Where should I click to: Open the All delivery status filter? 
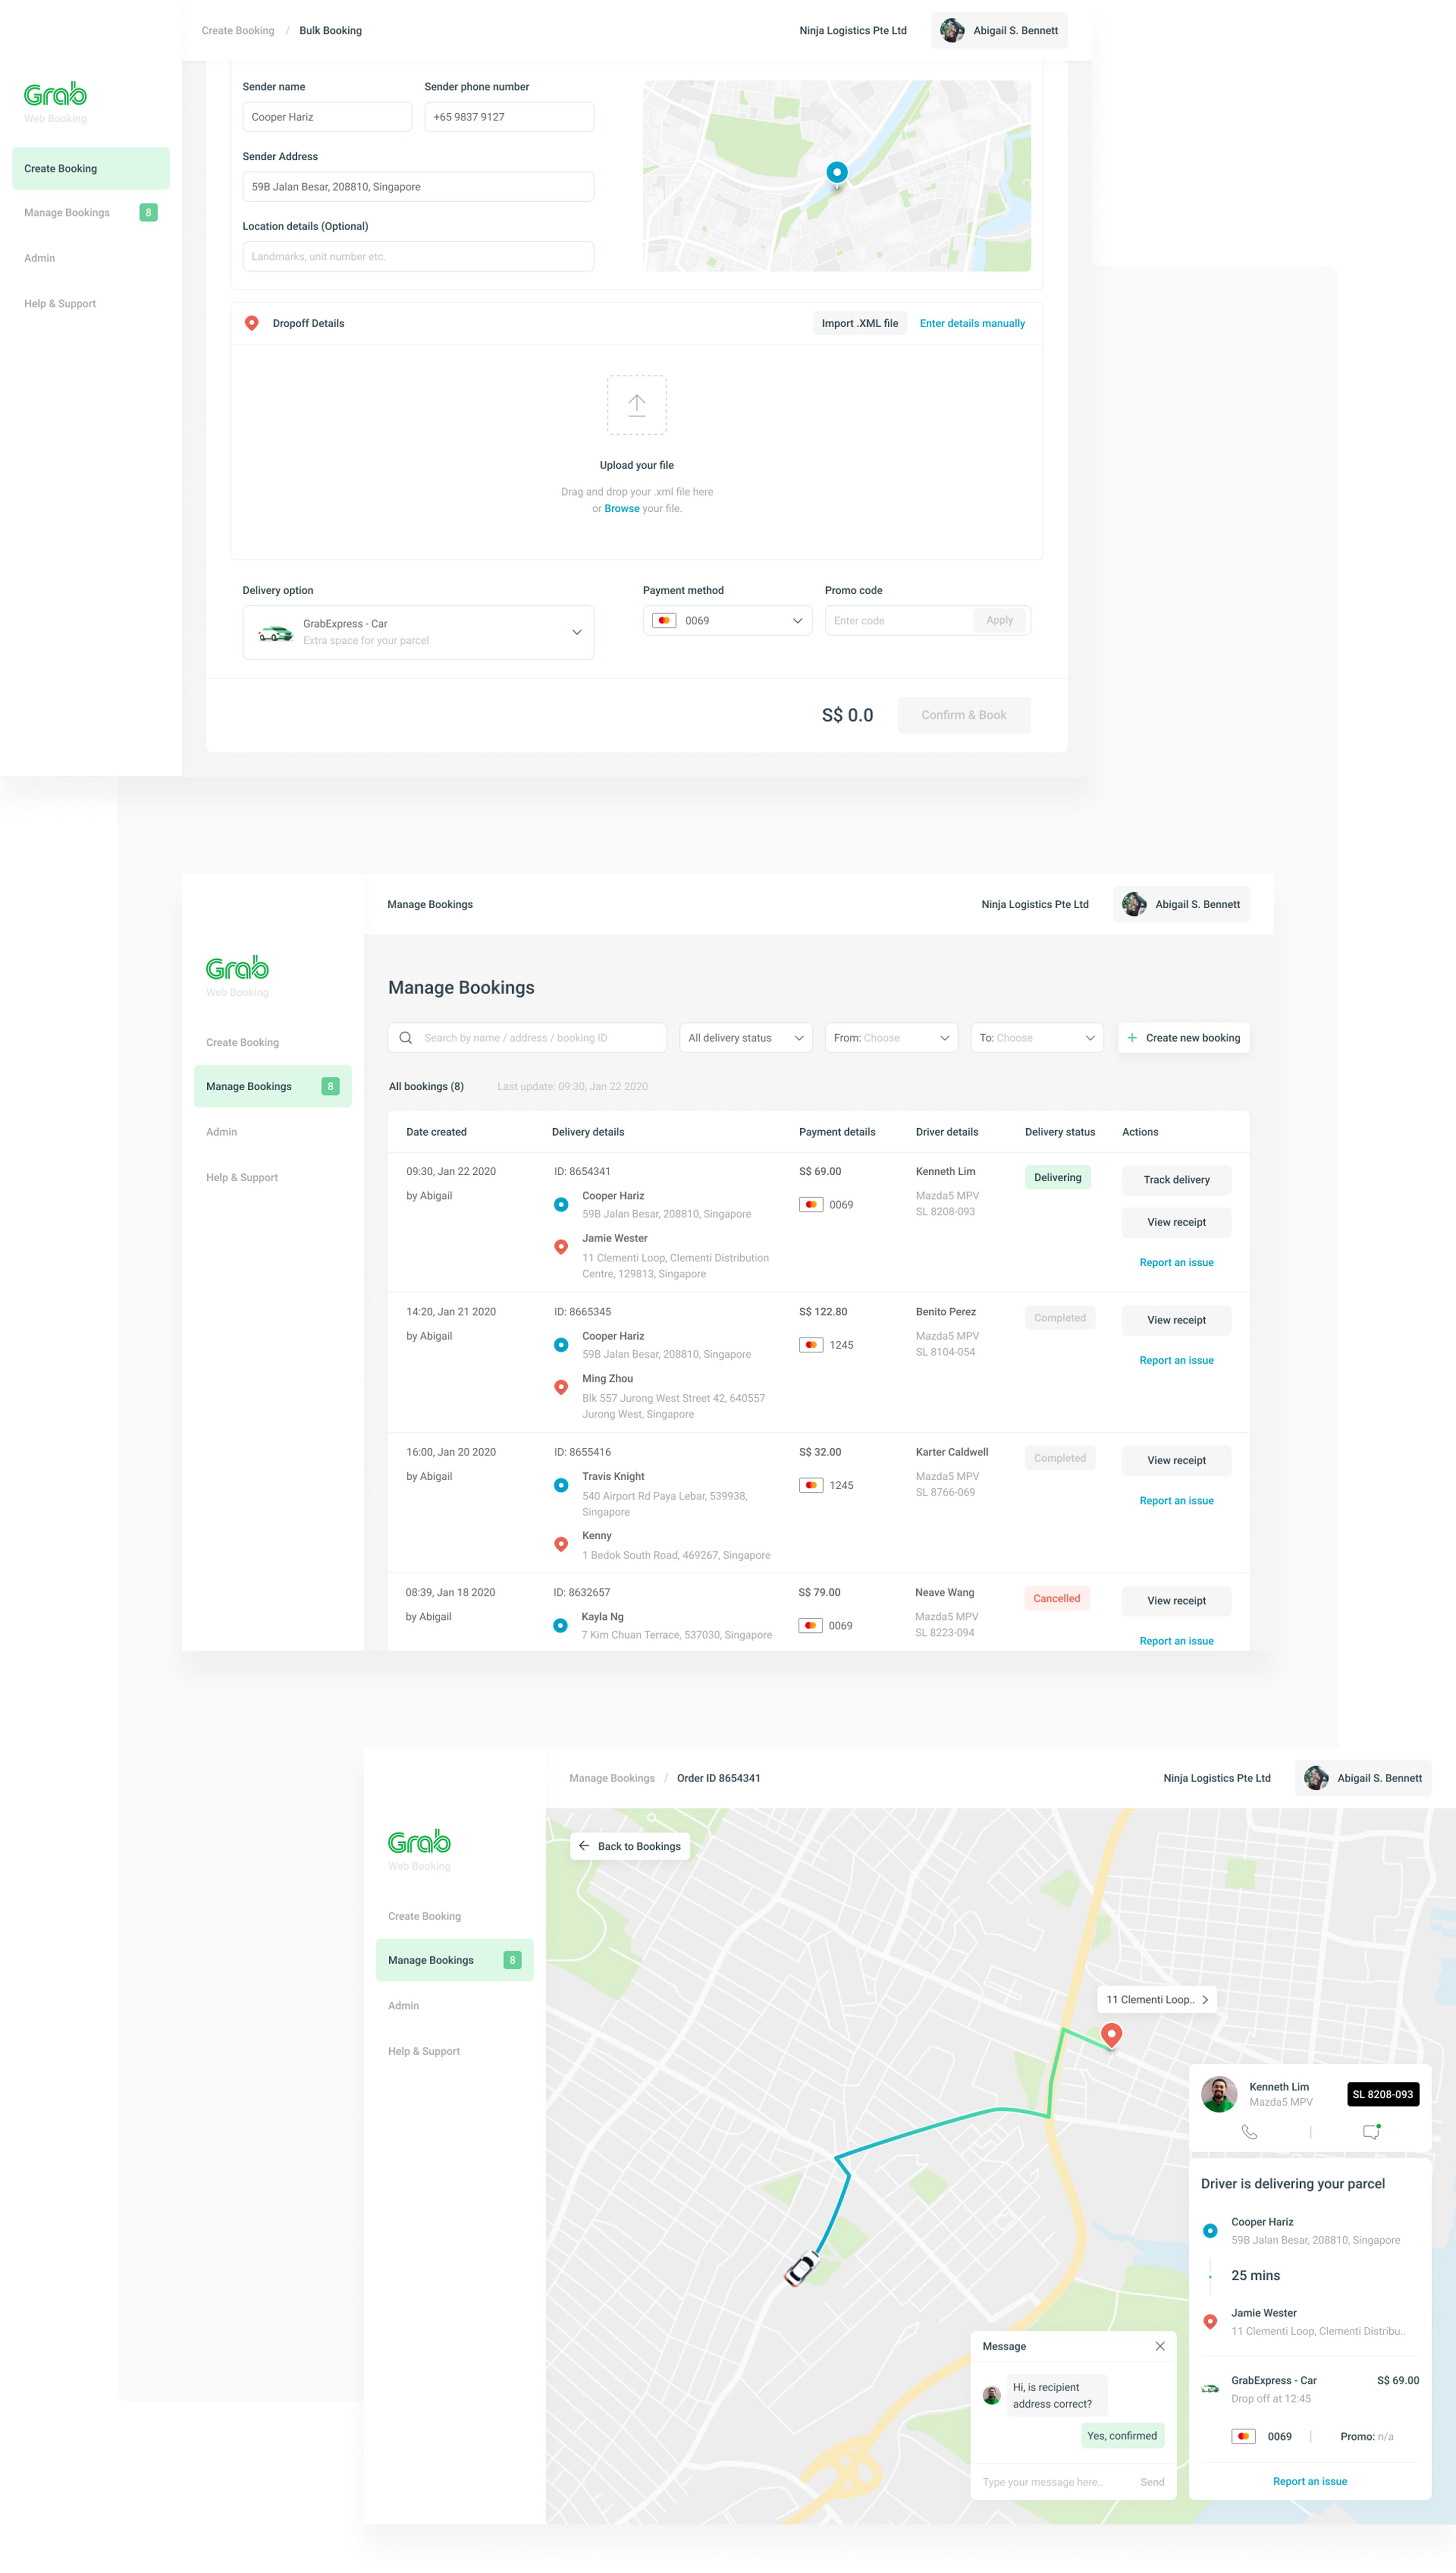[x=745, y=1037]
